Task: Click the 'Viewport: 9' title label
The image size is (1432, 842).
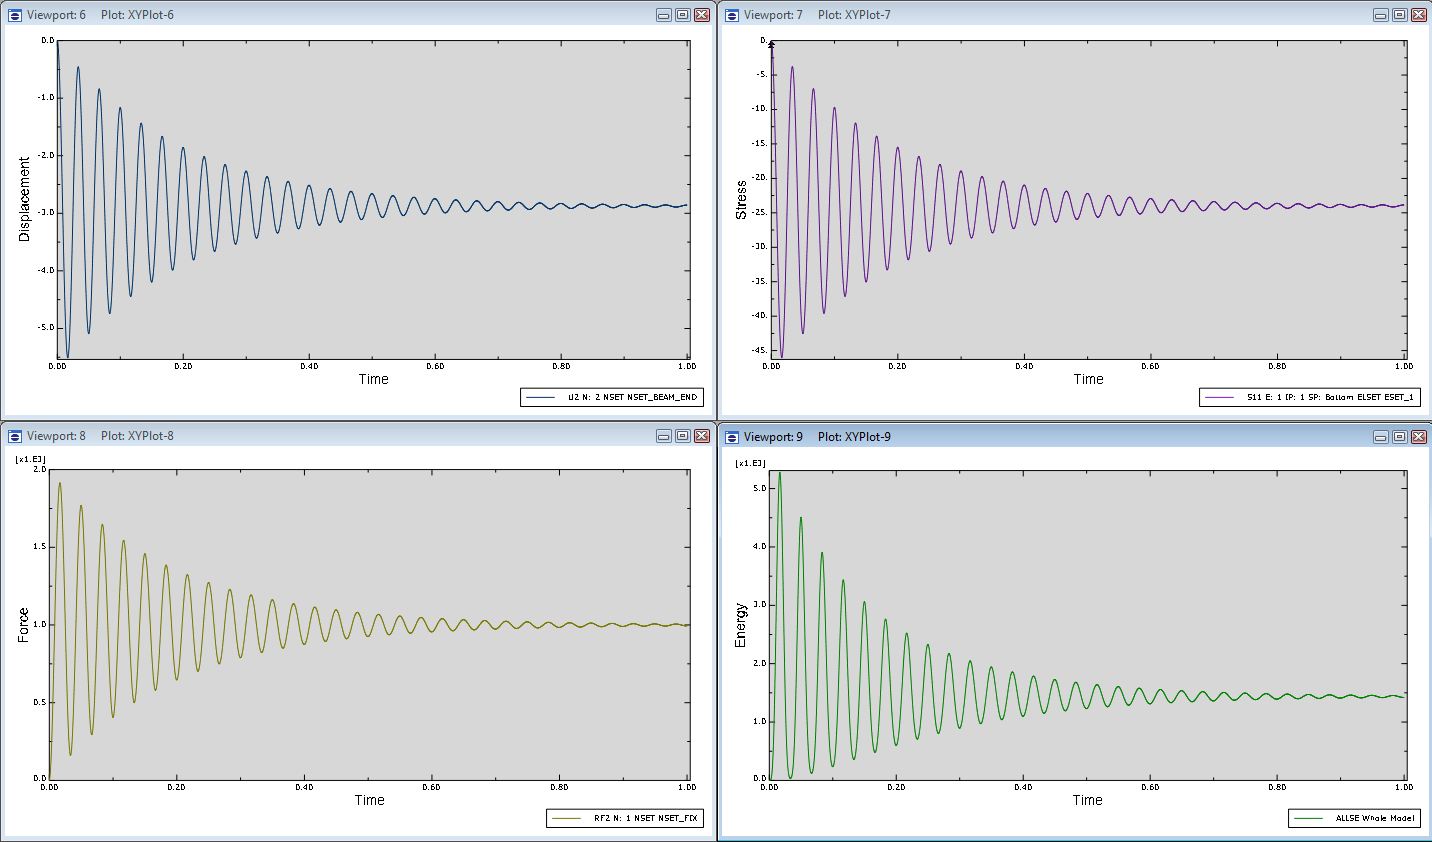Action: (773, 437)
